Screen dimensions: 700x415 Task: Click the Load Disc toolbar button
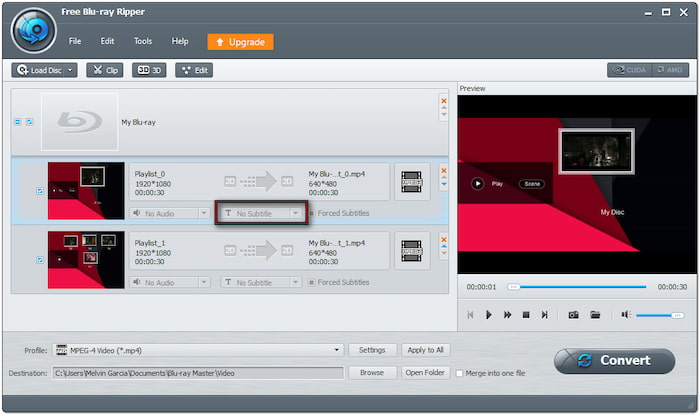(x=43, y=70)
